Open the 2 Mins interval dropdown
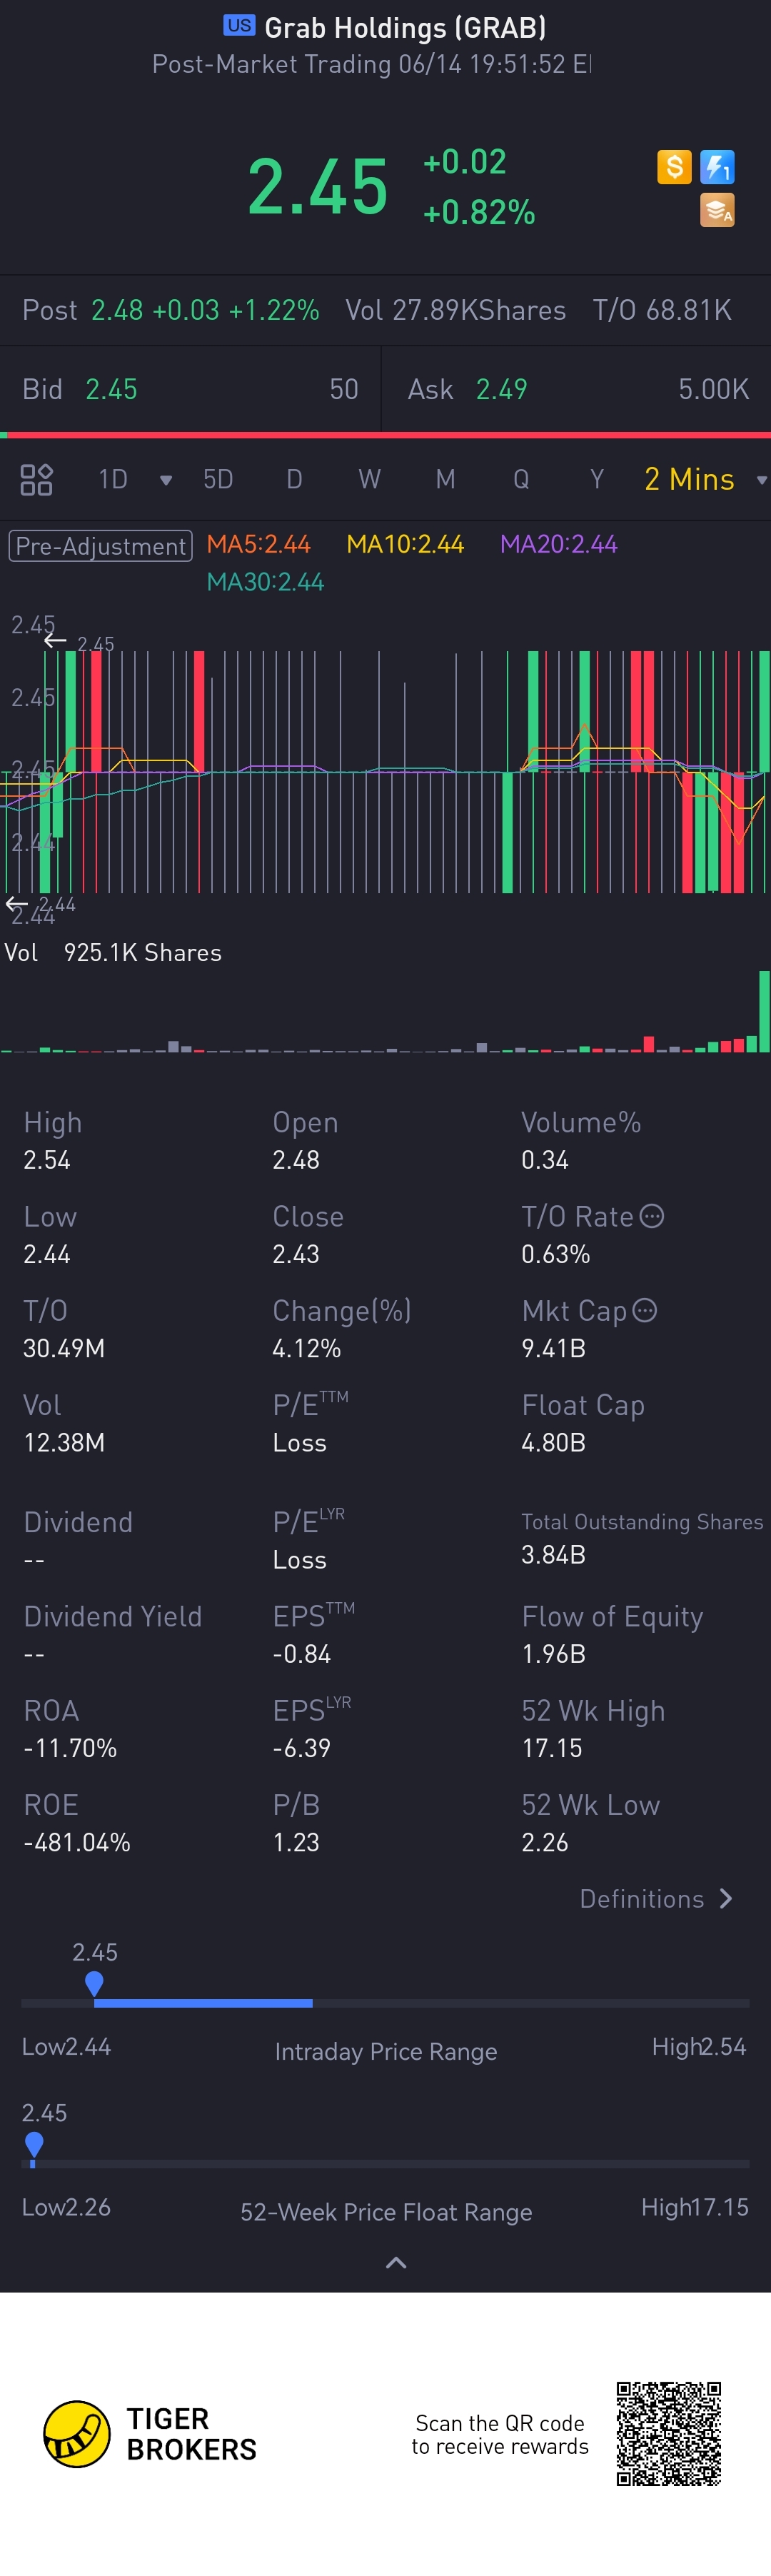The height and width of the screenshot is (2576, 771). (x=704, y=480)
